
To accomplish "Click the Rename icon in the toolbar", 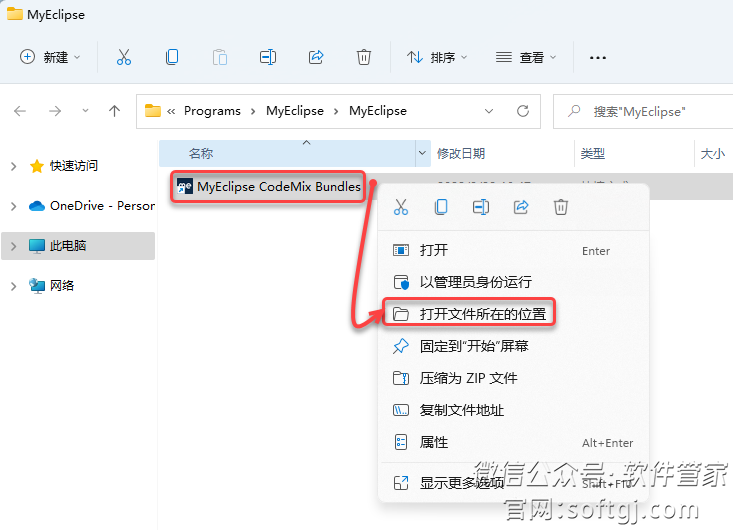I will (x=268, y=57).
